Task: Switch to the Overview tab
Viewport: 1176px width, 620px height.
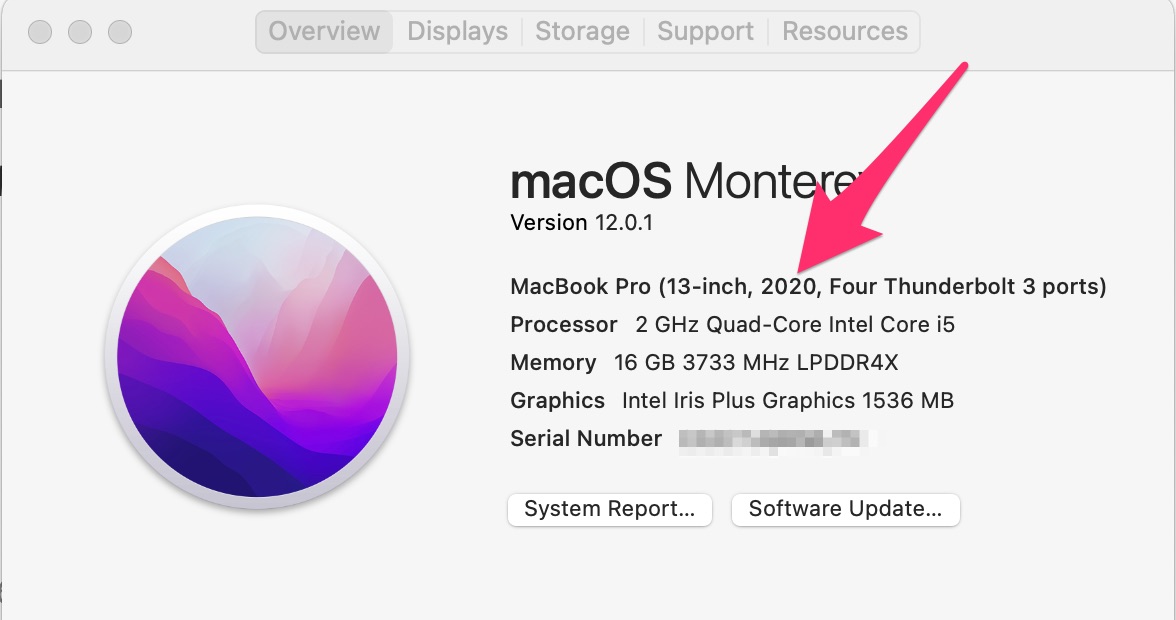Action: [x=324, y=31]
